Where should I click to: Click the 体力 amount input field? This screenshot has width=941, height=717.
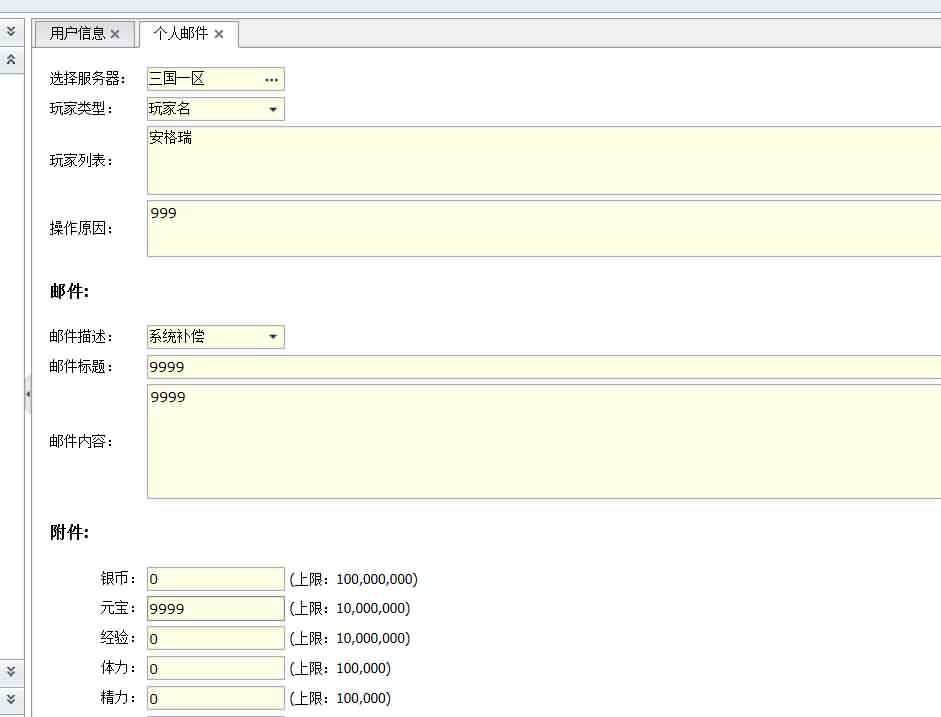(215, 669)
